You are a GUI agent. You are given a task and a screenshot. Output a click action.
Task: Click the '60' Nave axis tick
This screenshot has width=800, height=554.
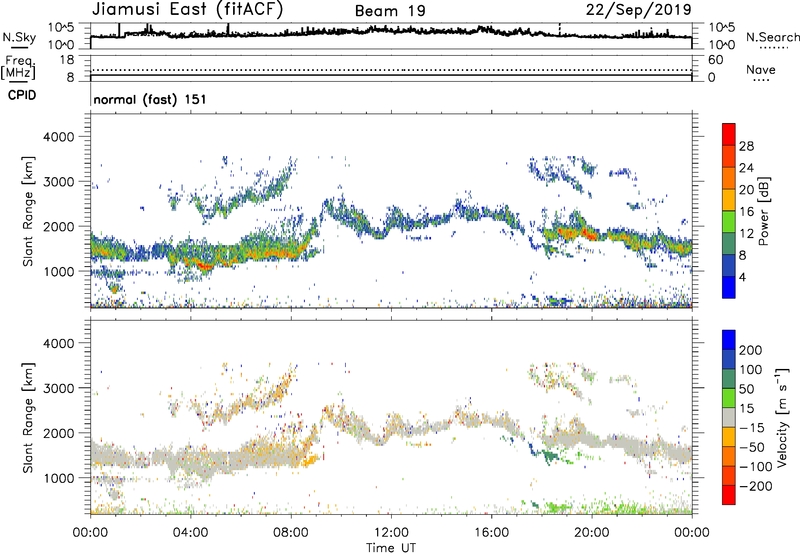[x=715, y=60]
